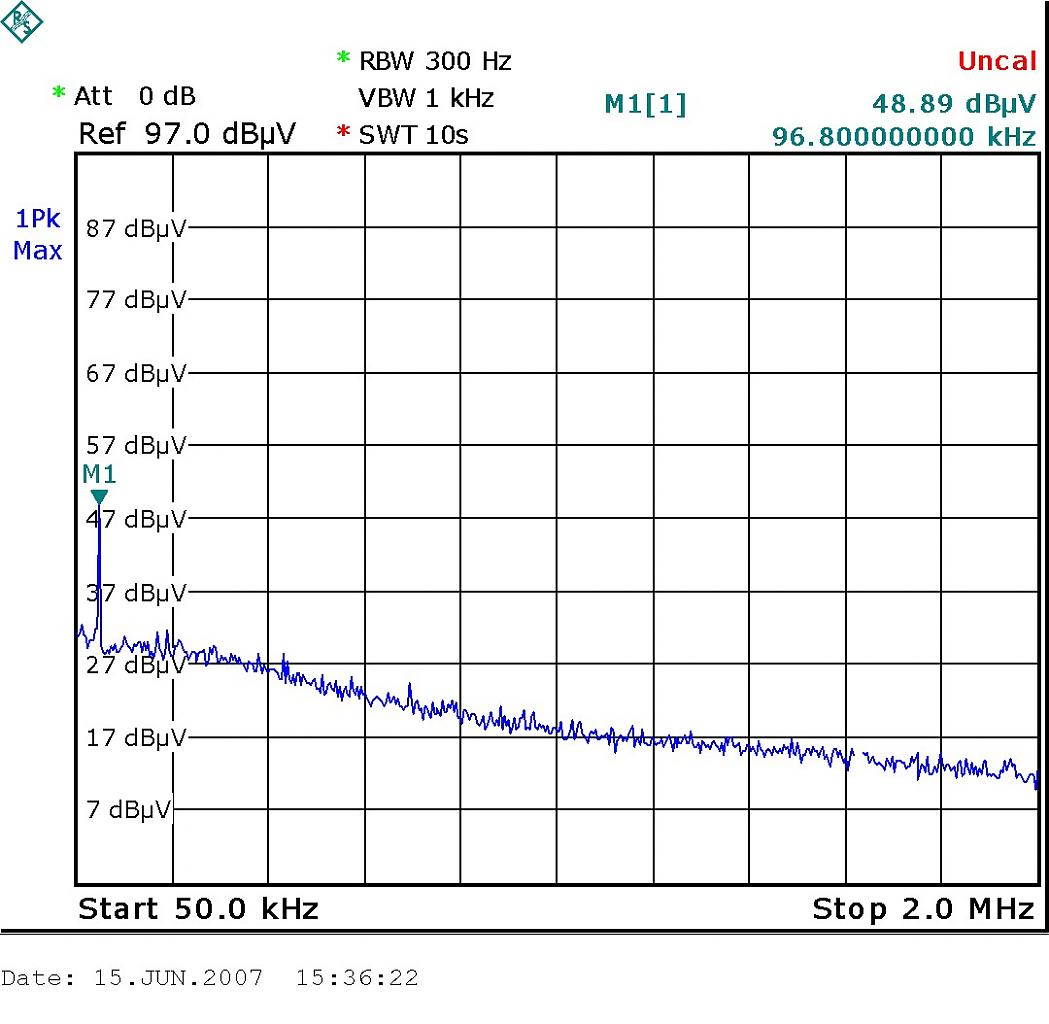Select the M1 marker label above the peak
Image resolution: width=1049 pixels, height=1024 pixels.
coord(99,474)
